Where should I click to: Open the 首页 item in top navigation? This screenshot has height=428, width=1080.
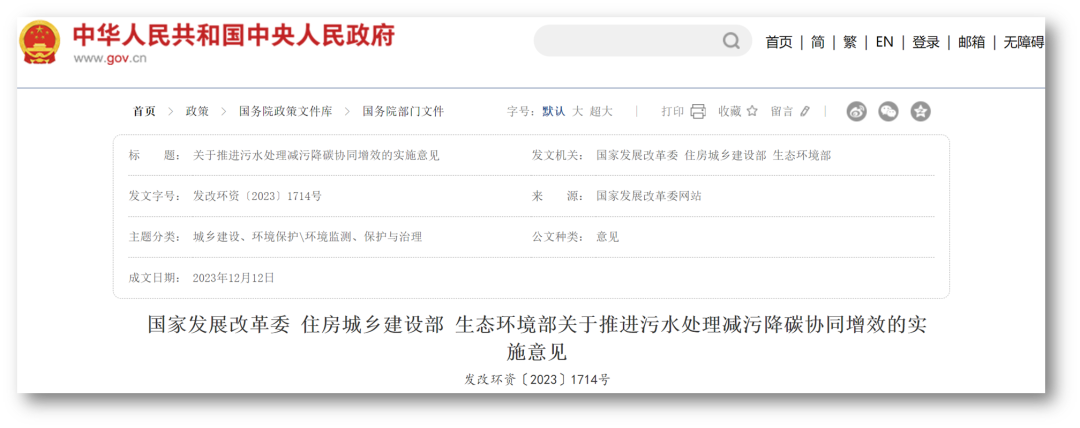(779, 42)
